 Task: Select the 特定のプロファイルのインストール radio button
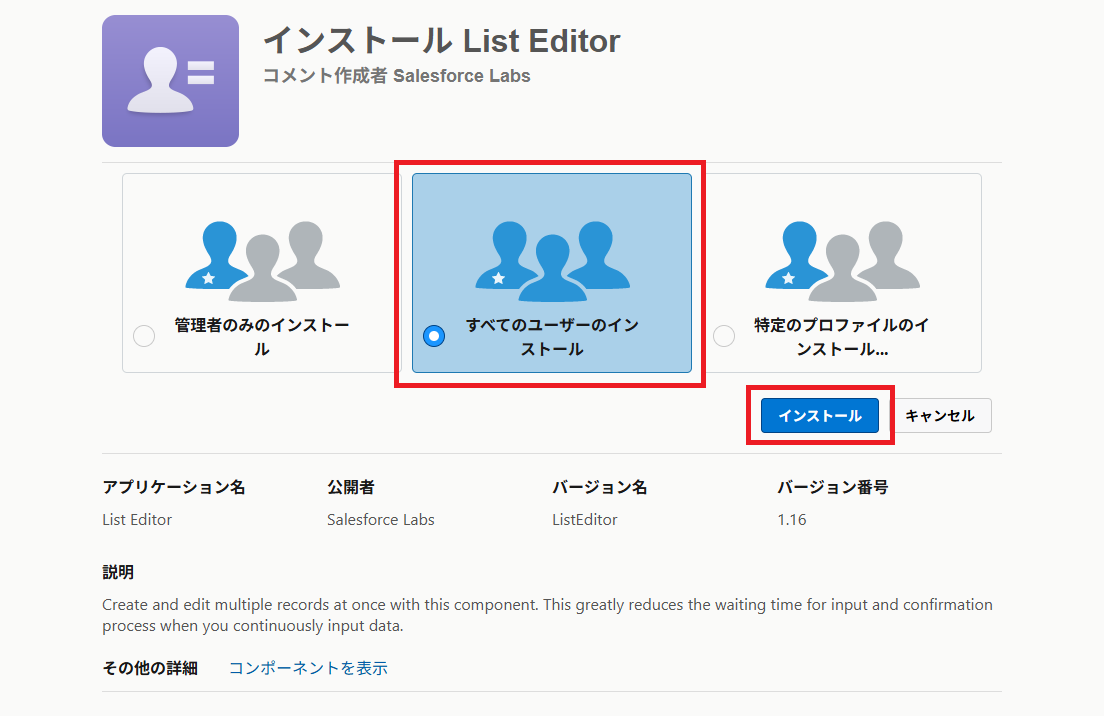pyautogui.click(x=724, y=336)
